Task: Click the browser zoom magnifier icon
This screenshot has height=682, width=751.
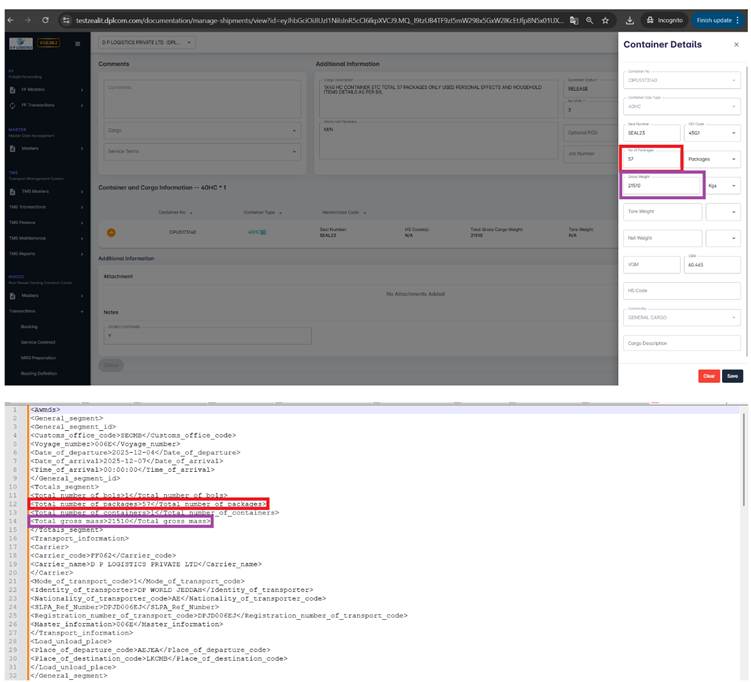Action: tap(589, 20)
